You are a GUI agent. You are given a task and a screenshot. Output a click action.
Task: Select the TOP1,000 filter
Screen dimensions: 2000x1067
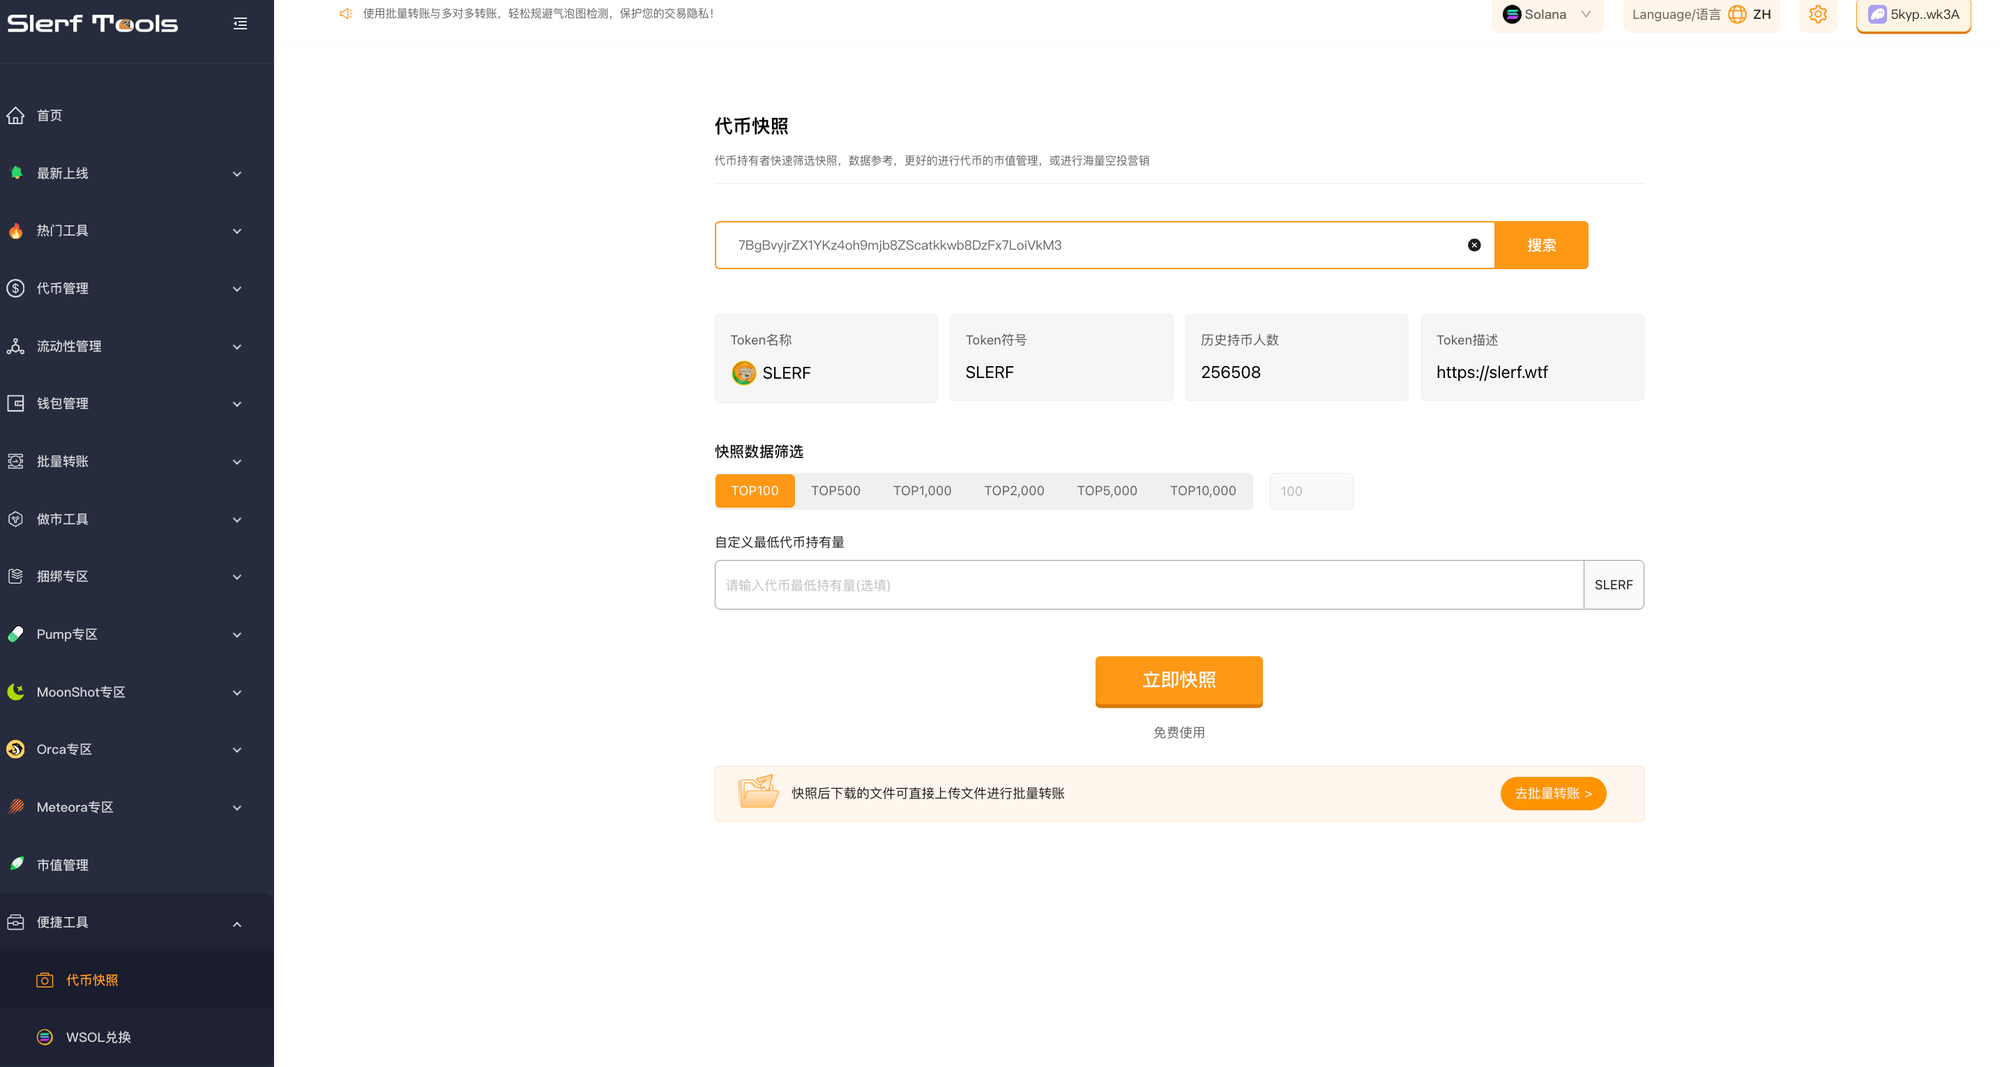click(922, 491)
